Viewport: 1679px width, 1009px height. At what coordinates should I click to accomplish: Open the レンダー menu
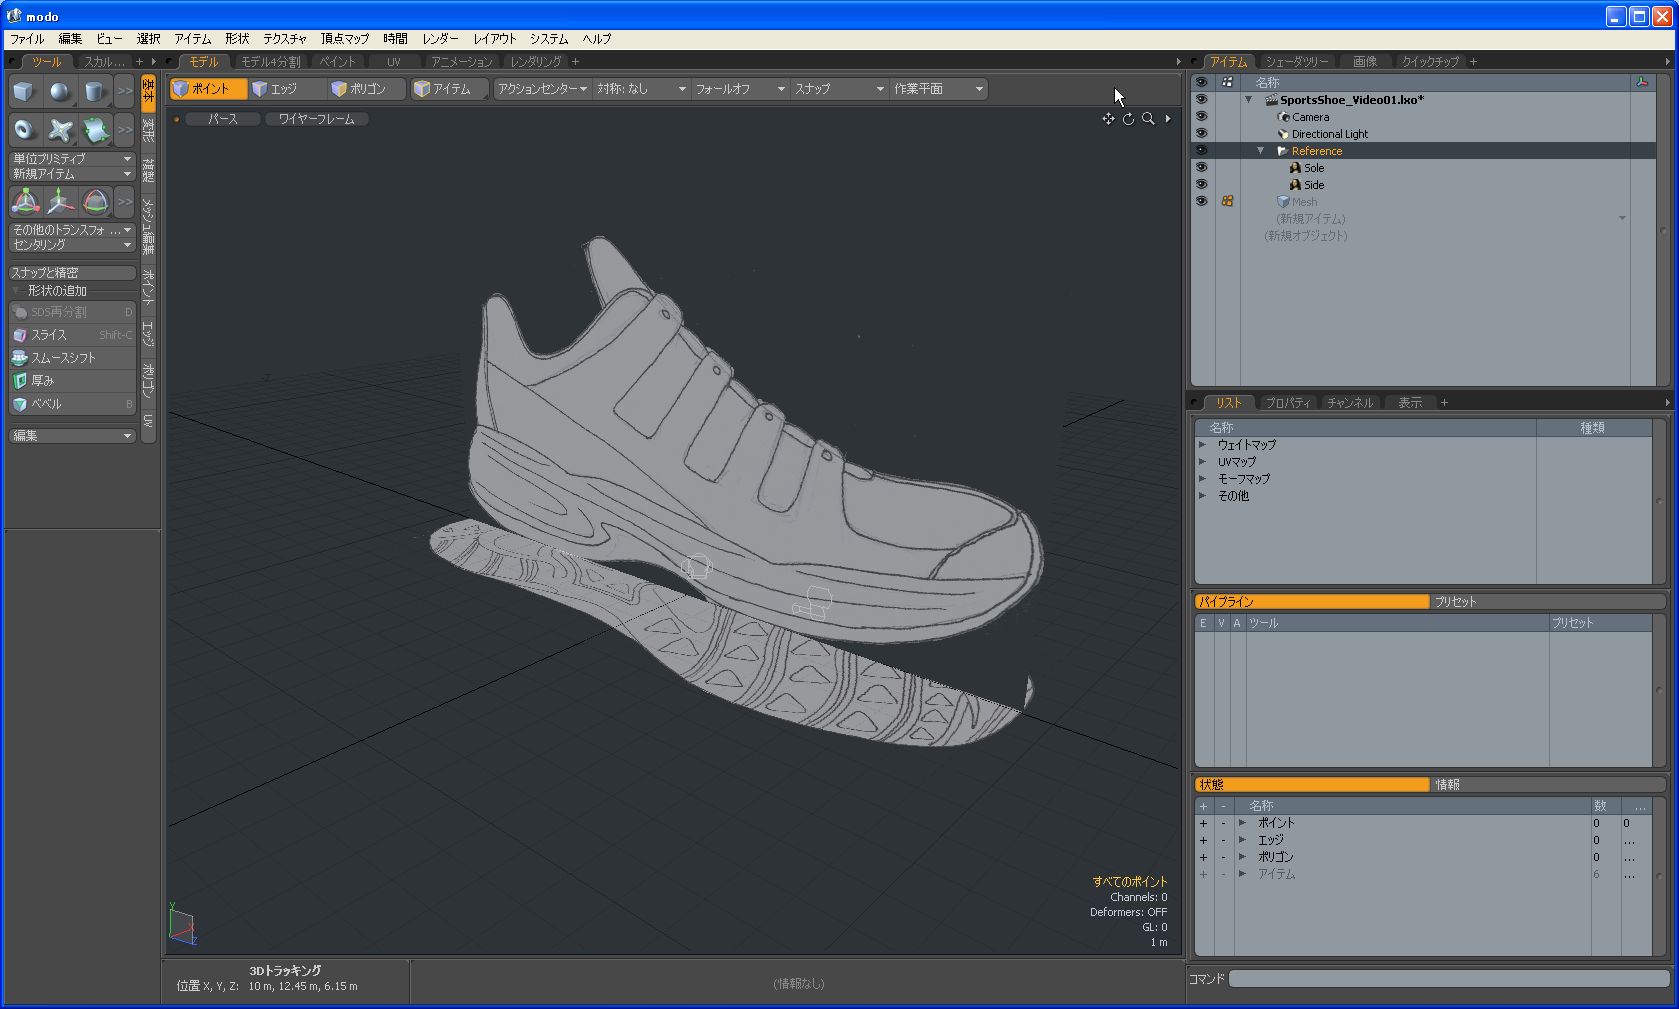[x=439, y=39]
